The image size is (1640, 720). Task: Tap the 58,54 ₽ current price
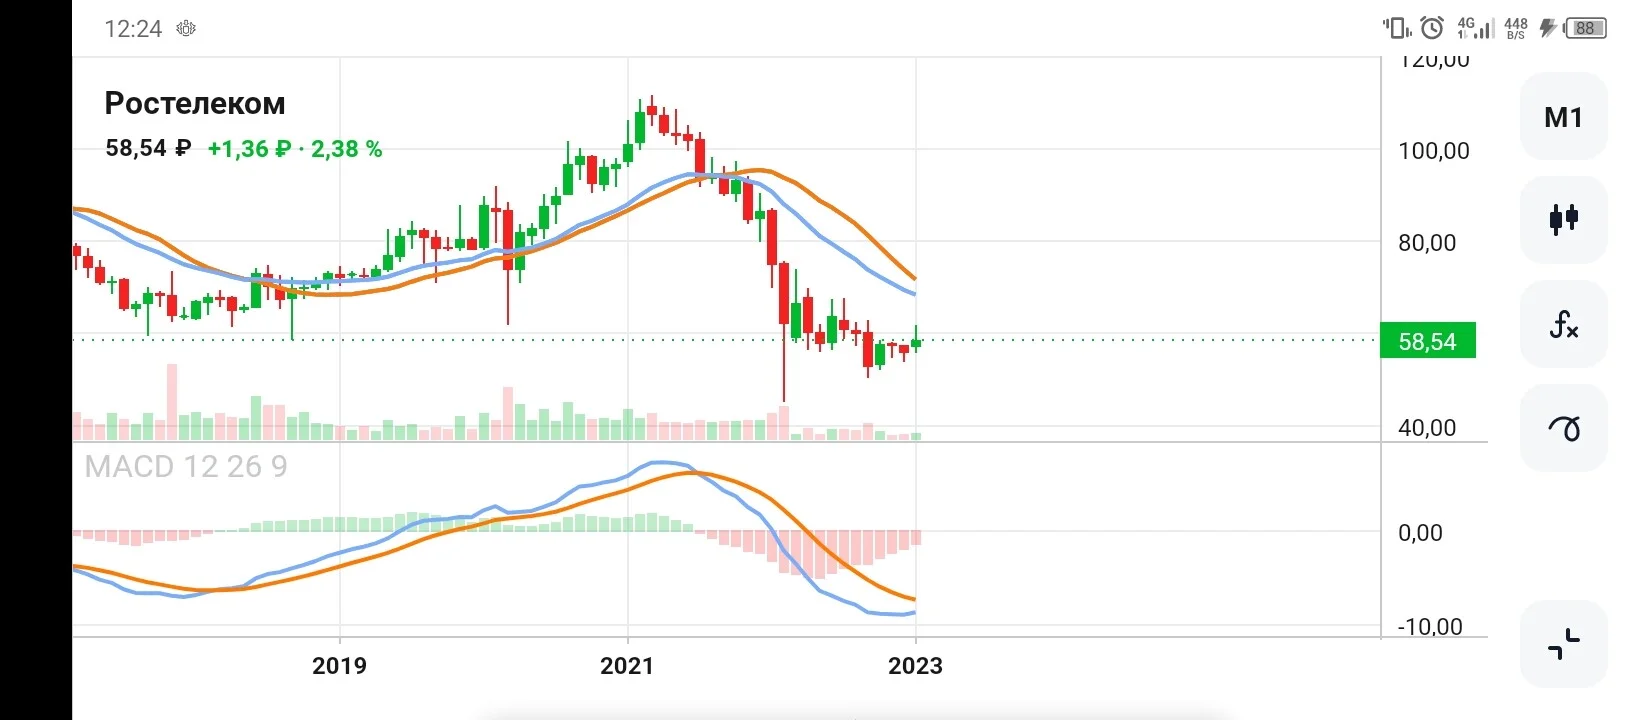point(148,148)
